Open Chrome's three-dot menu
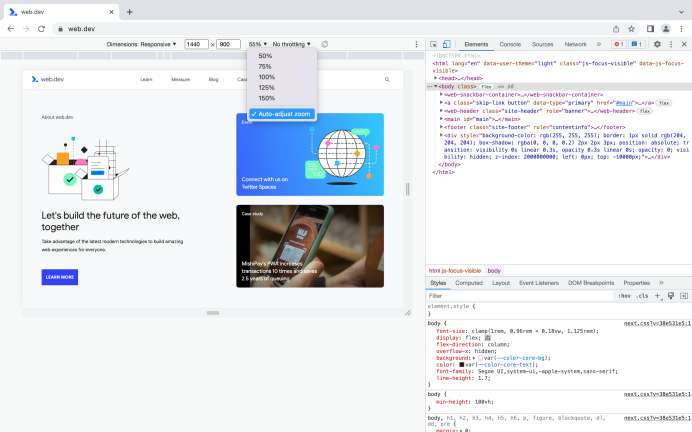 [681, 29]
